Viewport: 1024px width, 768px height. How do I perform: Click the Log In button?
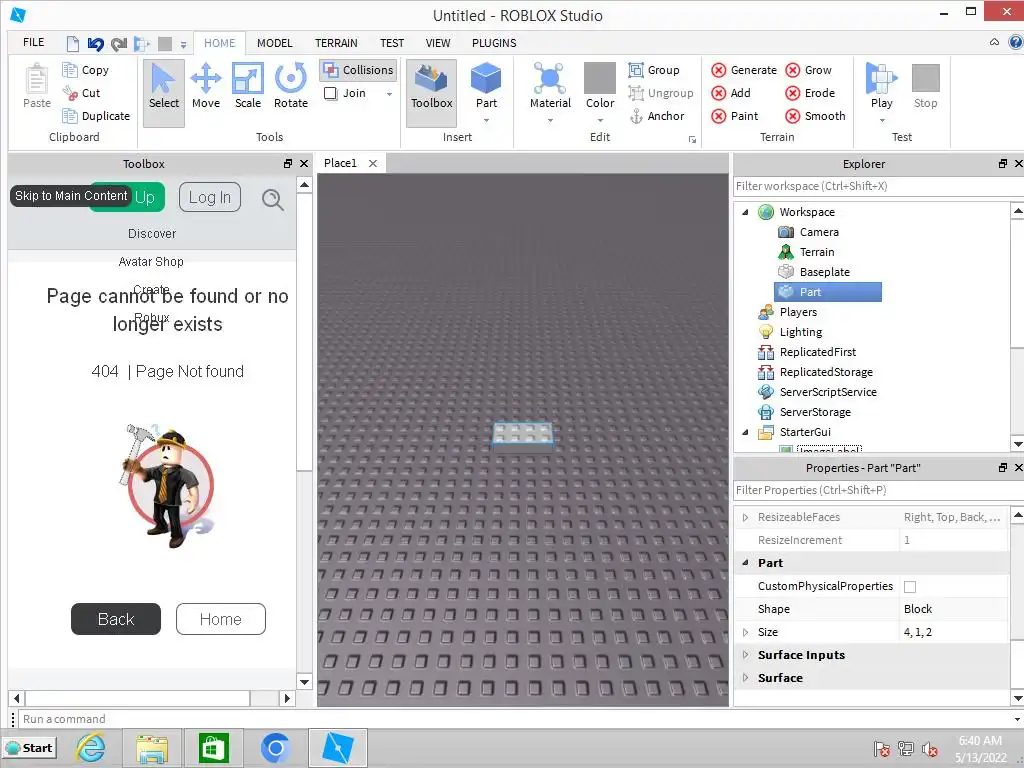coord(210,197)
